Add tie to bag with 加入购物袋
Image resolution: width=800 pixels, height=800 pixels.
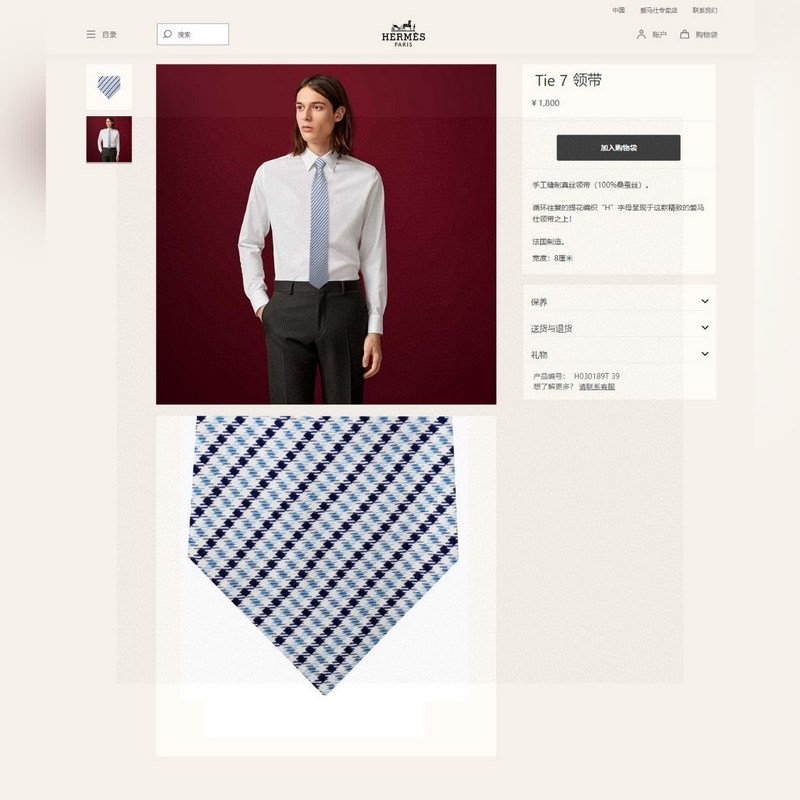(x=618, y=147)
